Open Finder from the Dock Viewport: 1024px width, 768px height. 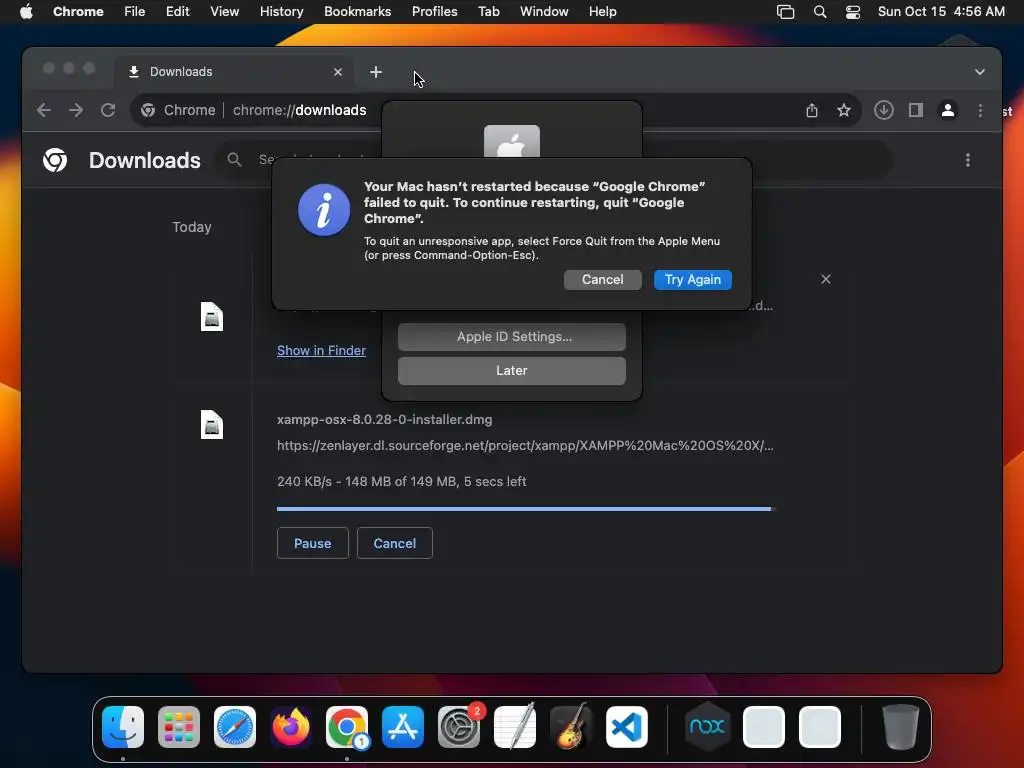[x=123, y=727]
